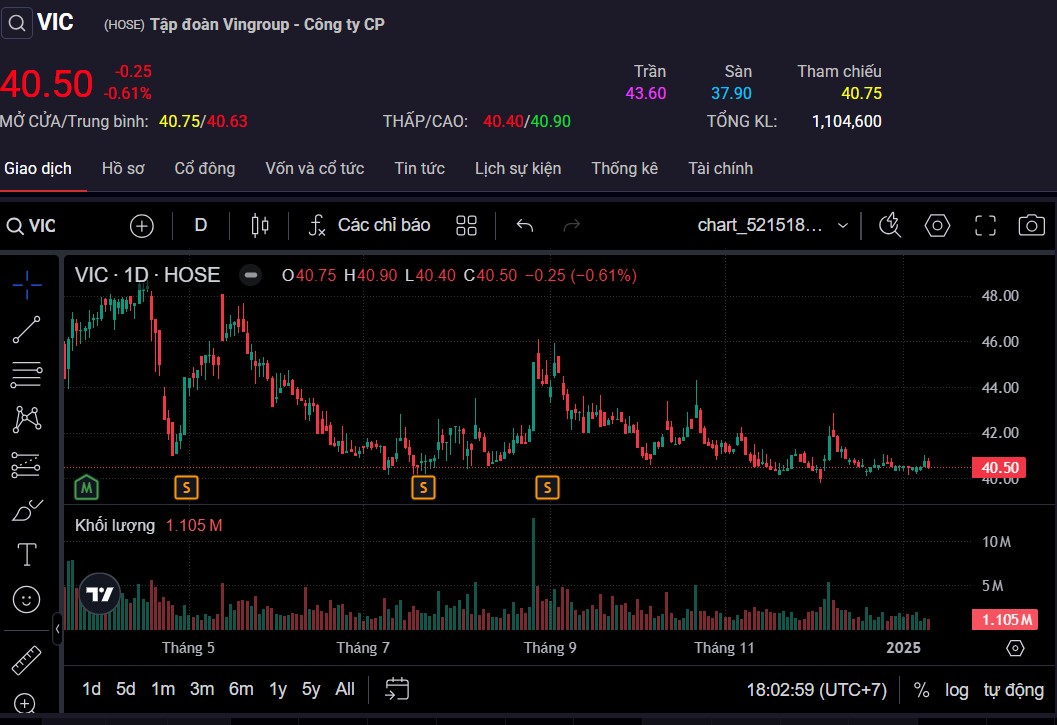
Task: Collapse the drawing toolbar side arrow
Action: click(57, 629)
